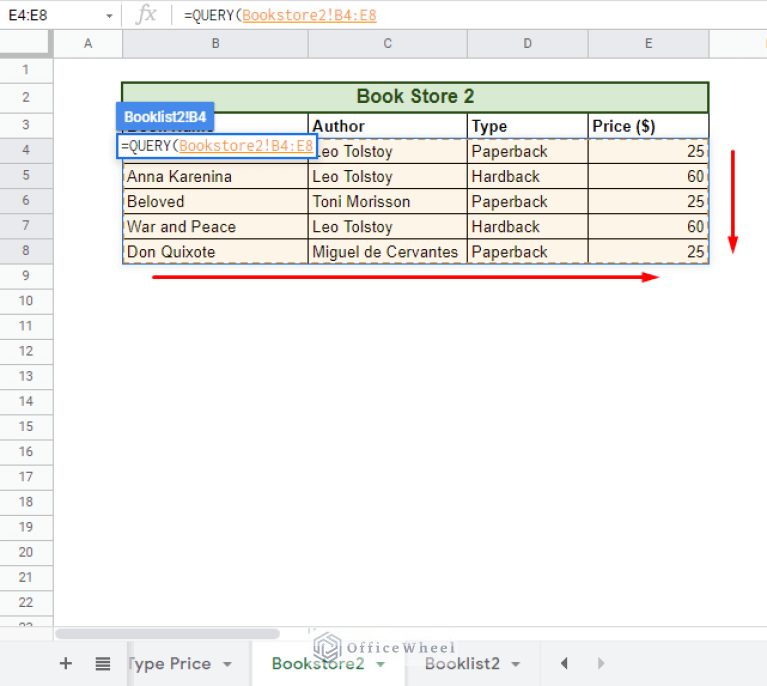Switch to the Booklist2 sheet tab

click(x=461, y=664)
